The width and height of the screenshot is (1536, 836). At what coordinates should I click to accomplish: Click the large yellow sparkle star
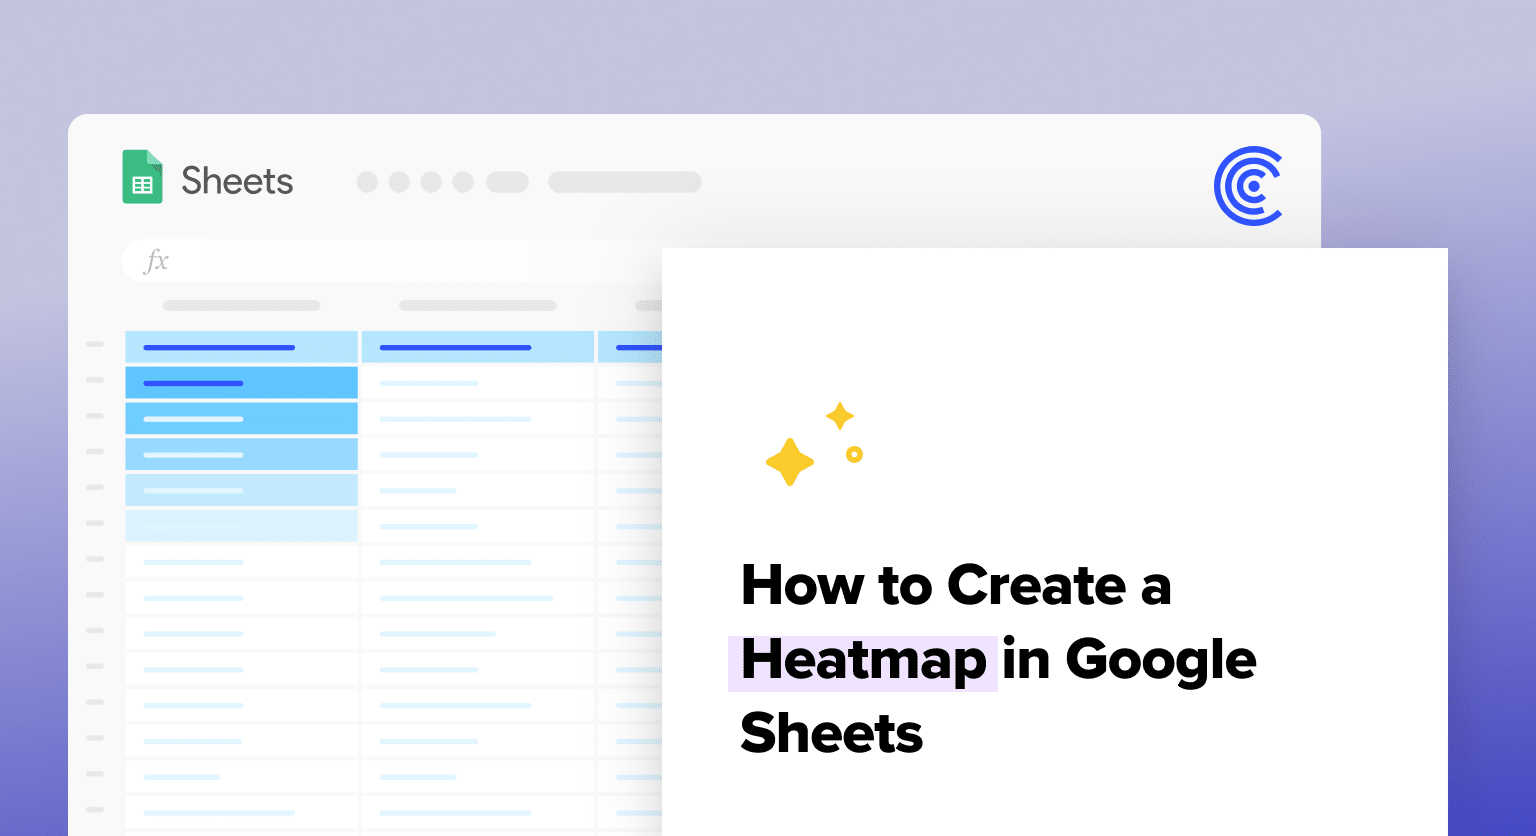790,462
